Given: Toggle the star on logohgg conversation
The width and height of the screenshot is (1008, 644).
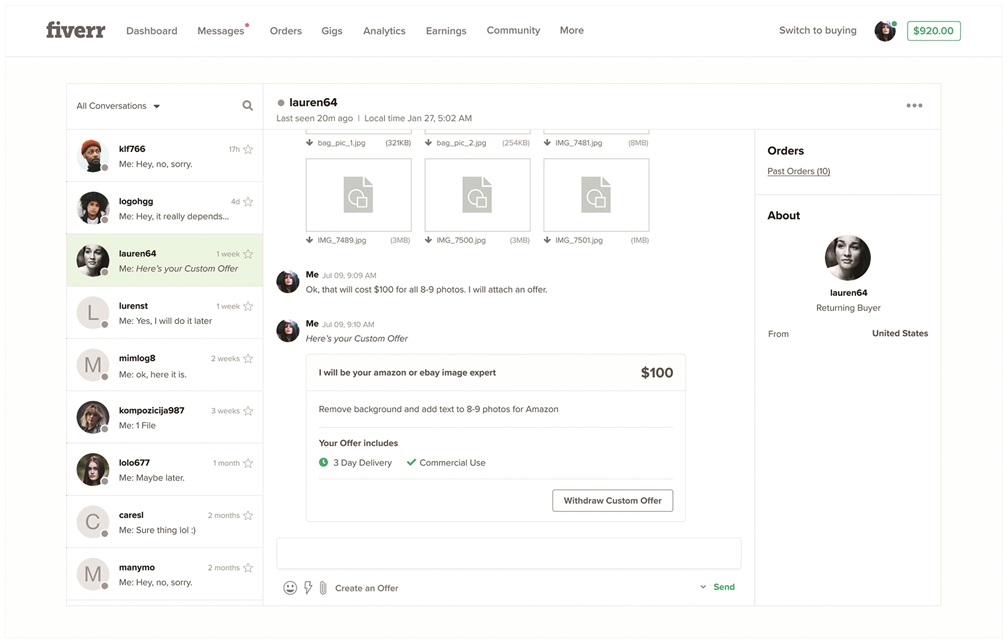Looking at the screenshot, I should (x=248, y=202).
